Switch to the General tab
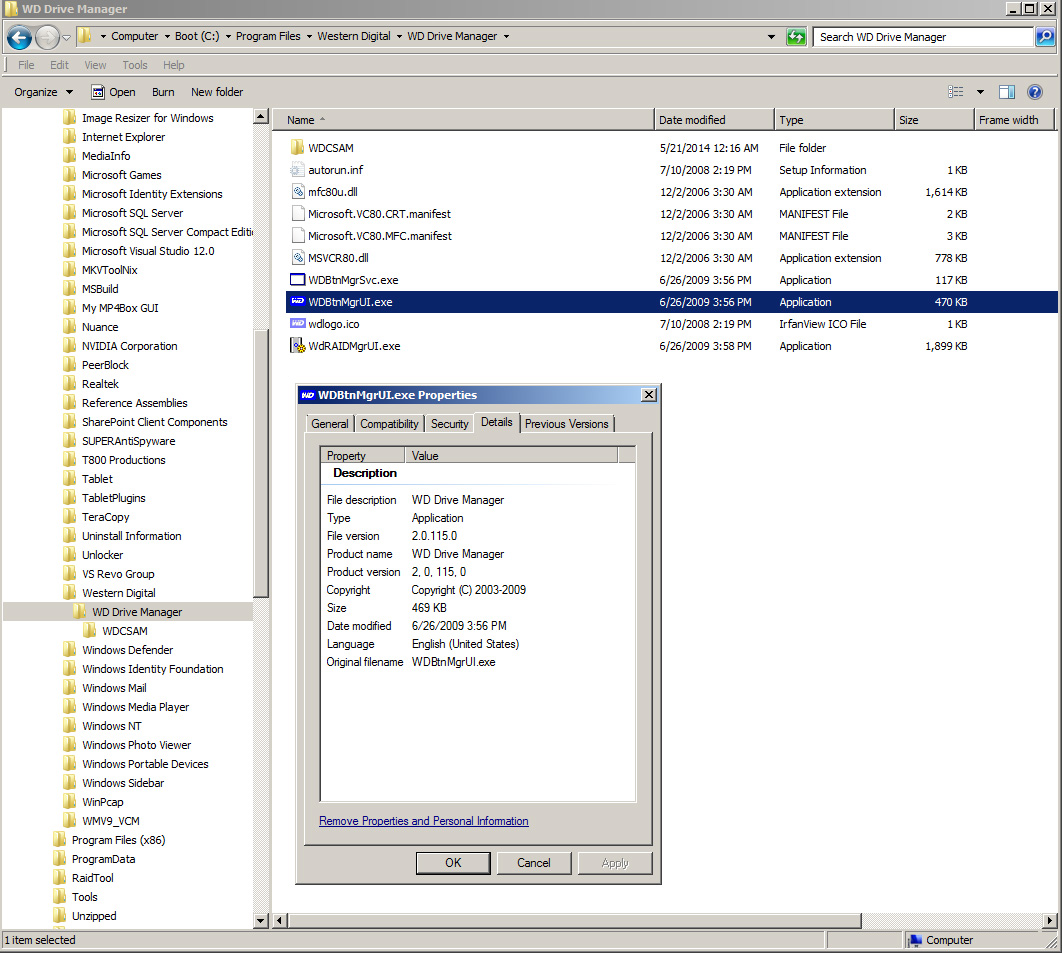This screenshot has width=1062, height=953. point(330,424)
